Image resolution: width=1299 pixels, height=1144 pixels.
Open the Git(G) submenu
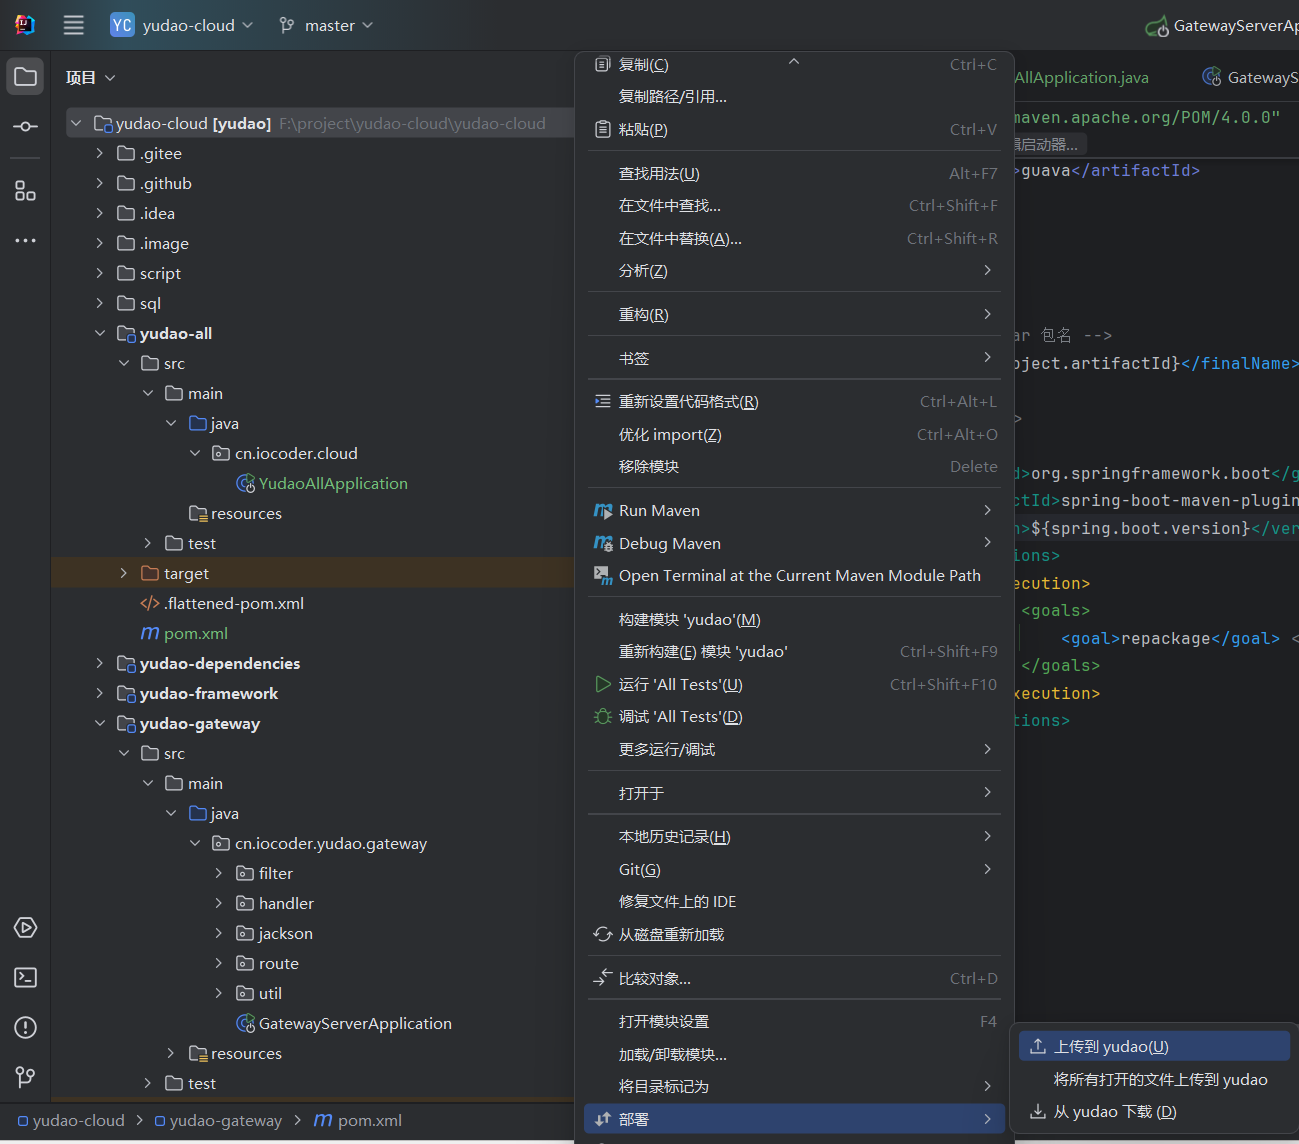(795, 870)
